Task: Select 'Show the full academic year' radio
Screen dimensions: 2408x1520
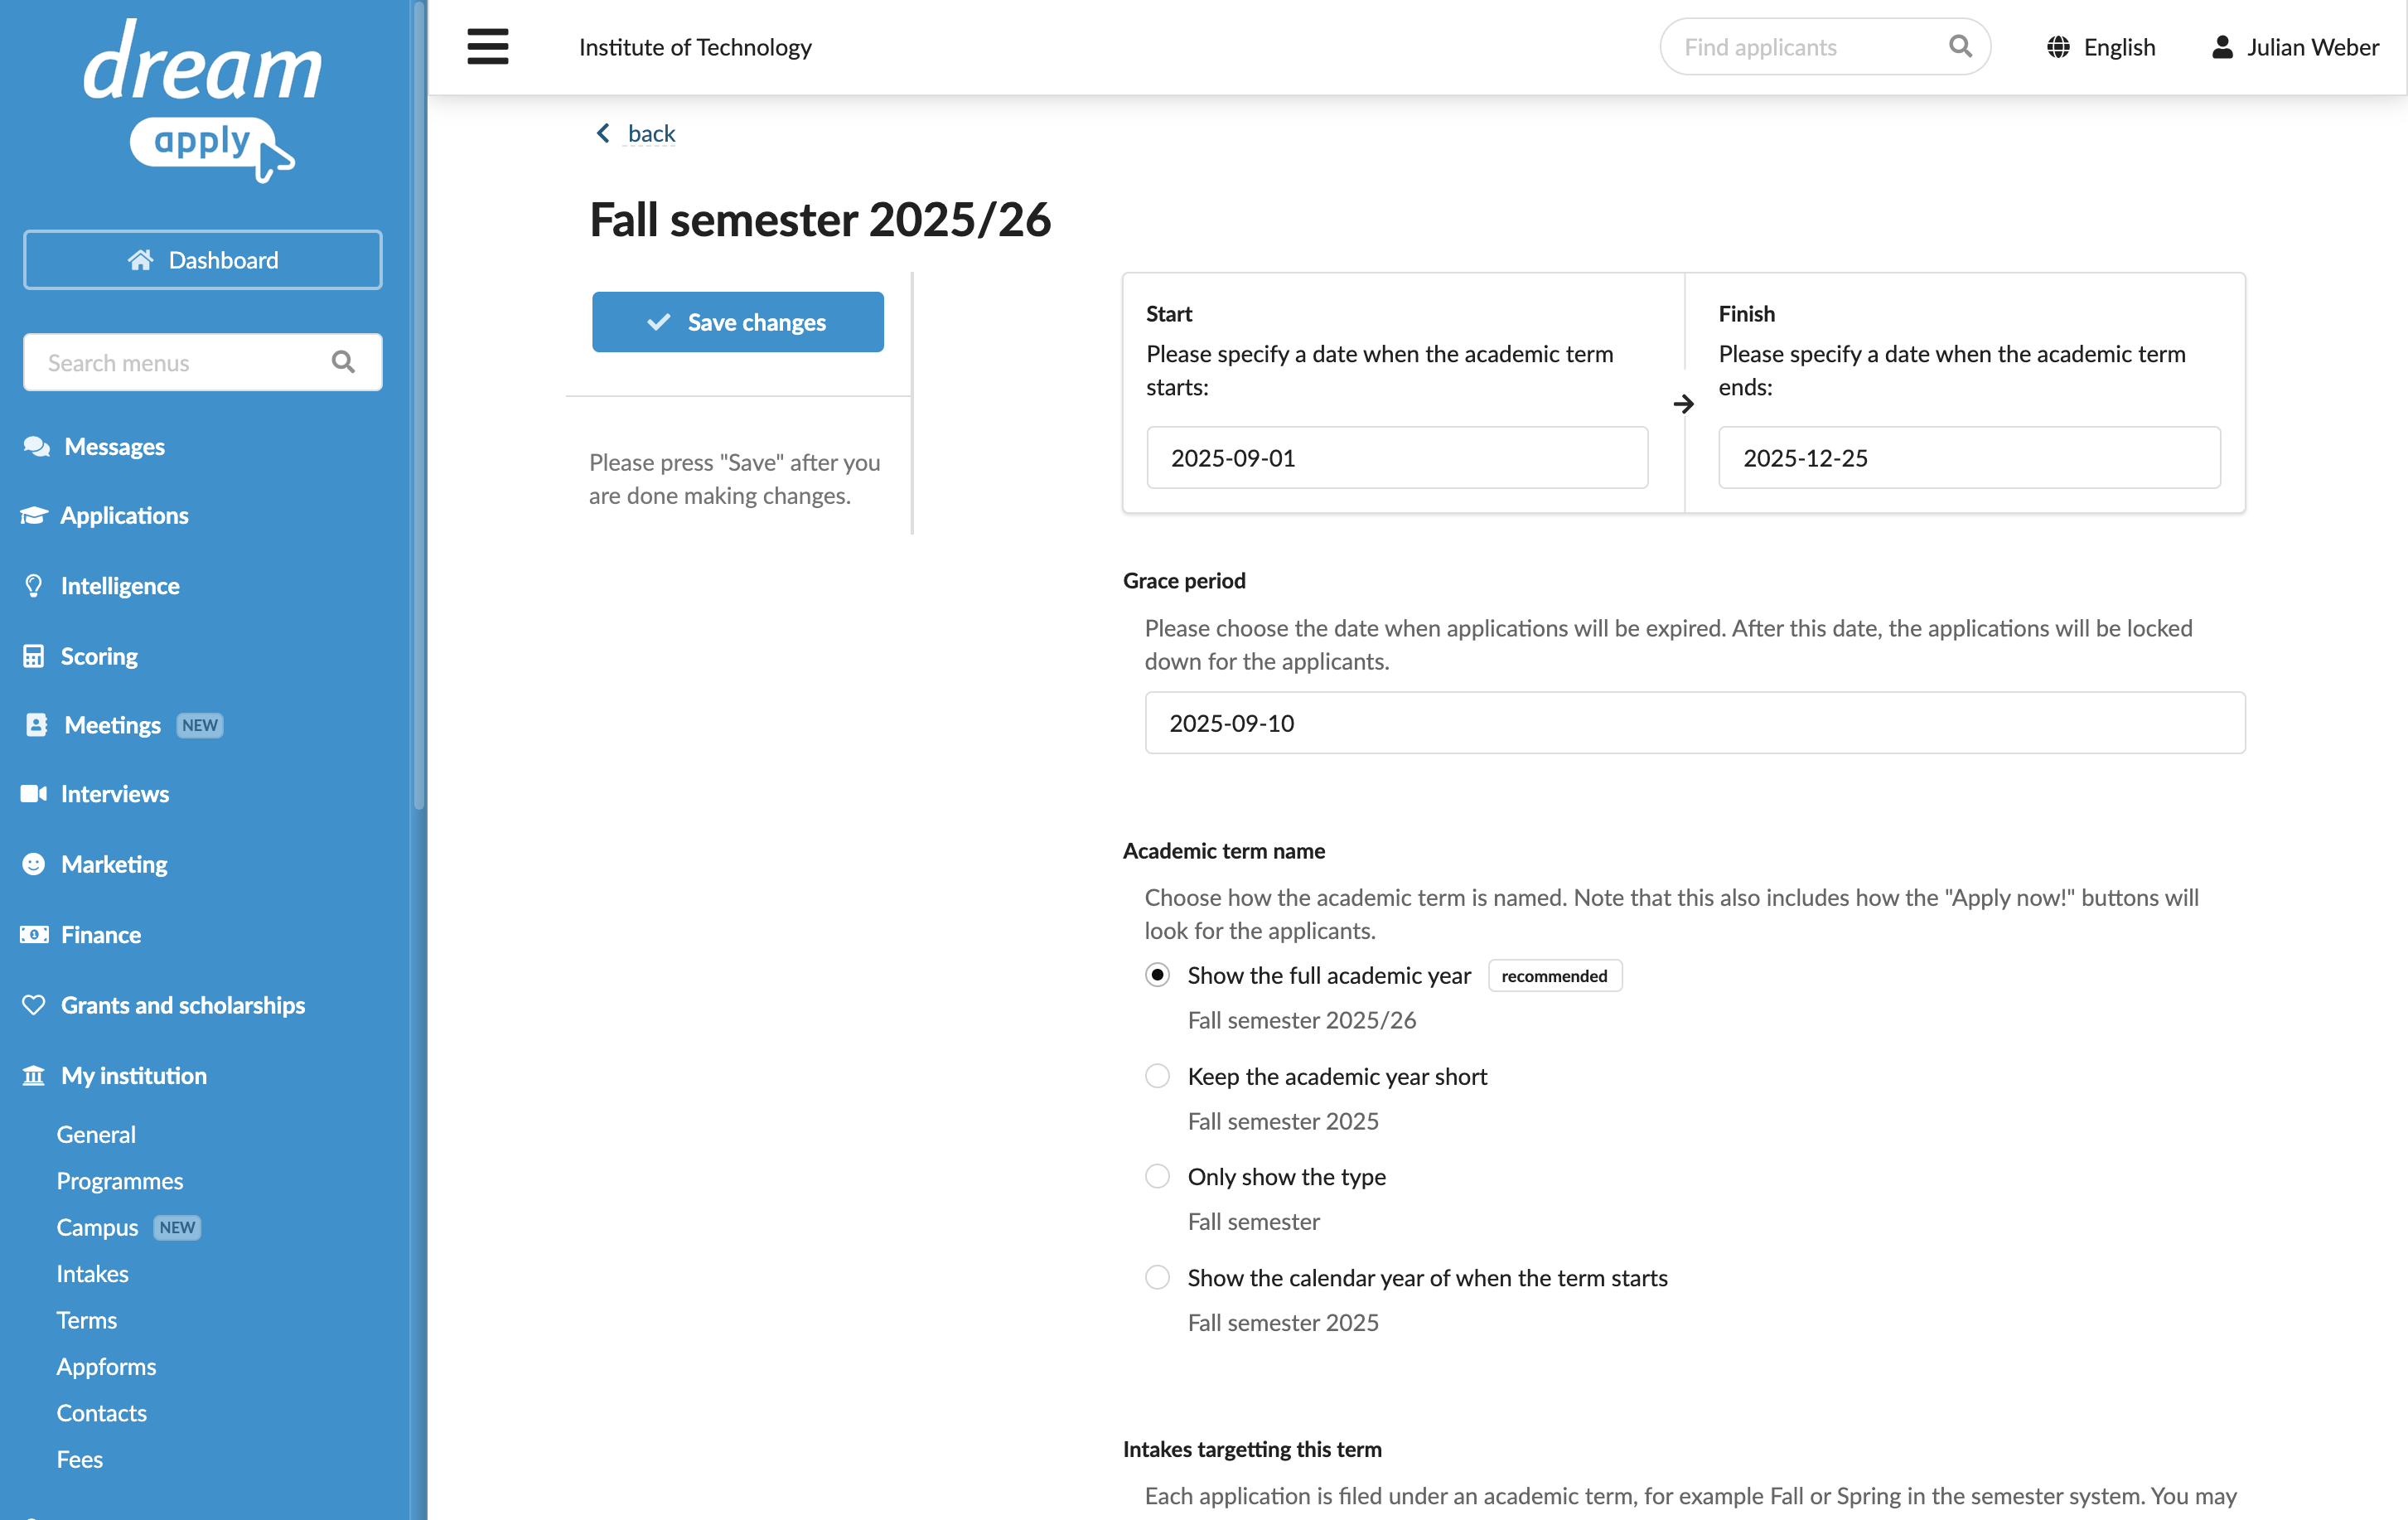Action: pos(1157,975)
